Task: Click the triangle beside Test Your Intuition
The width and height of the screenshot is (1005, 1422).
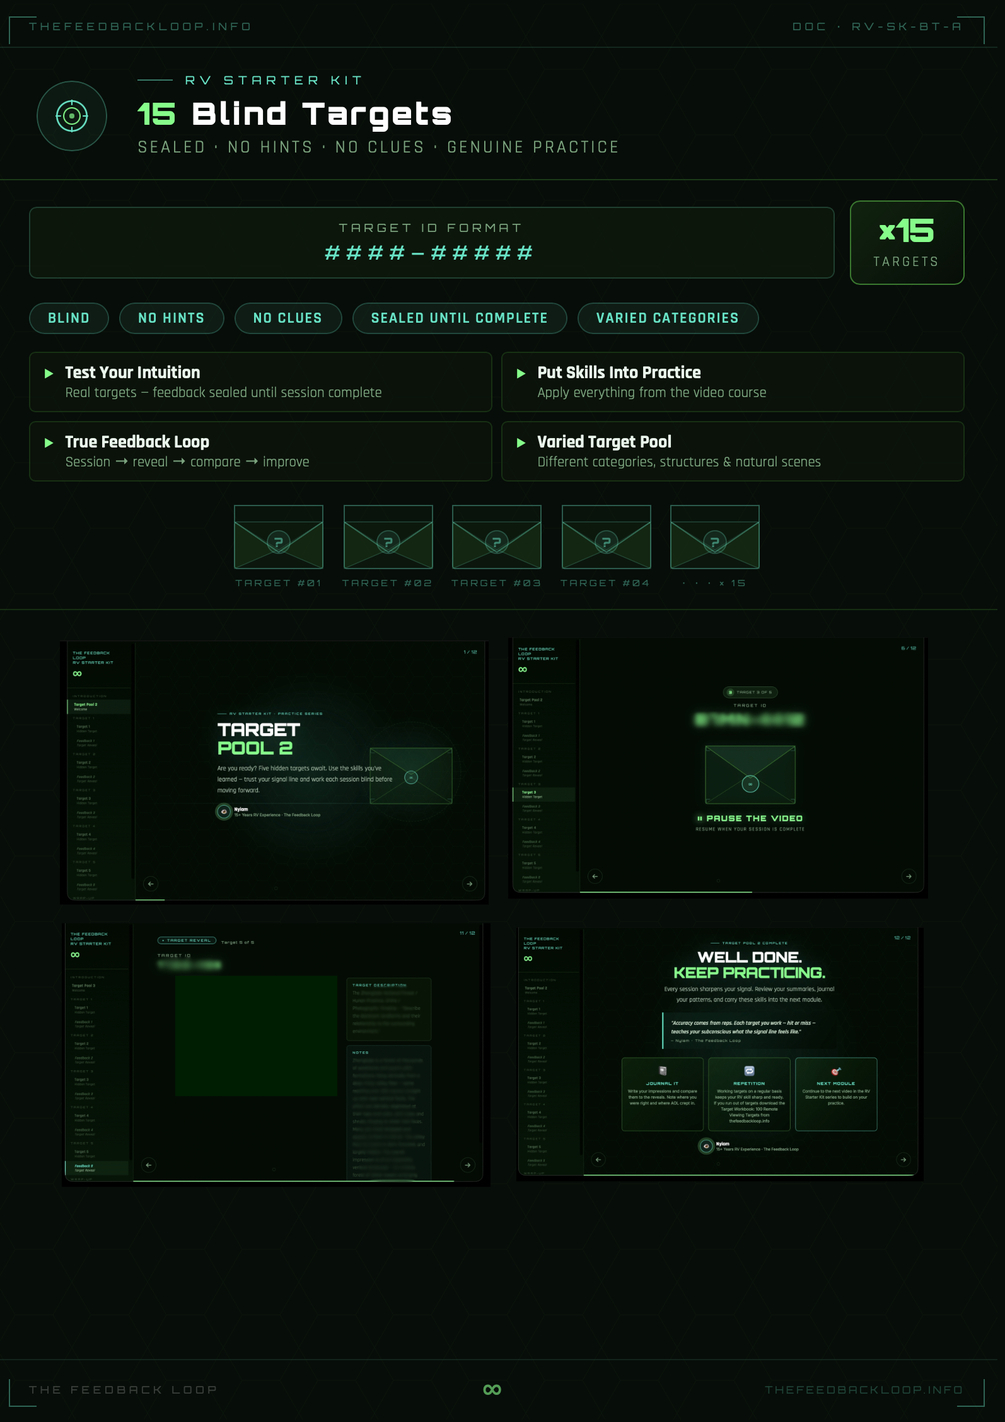Action: click(x=48, y=373)
